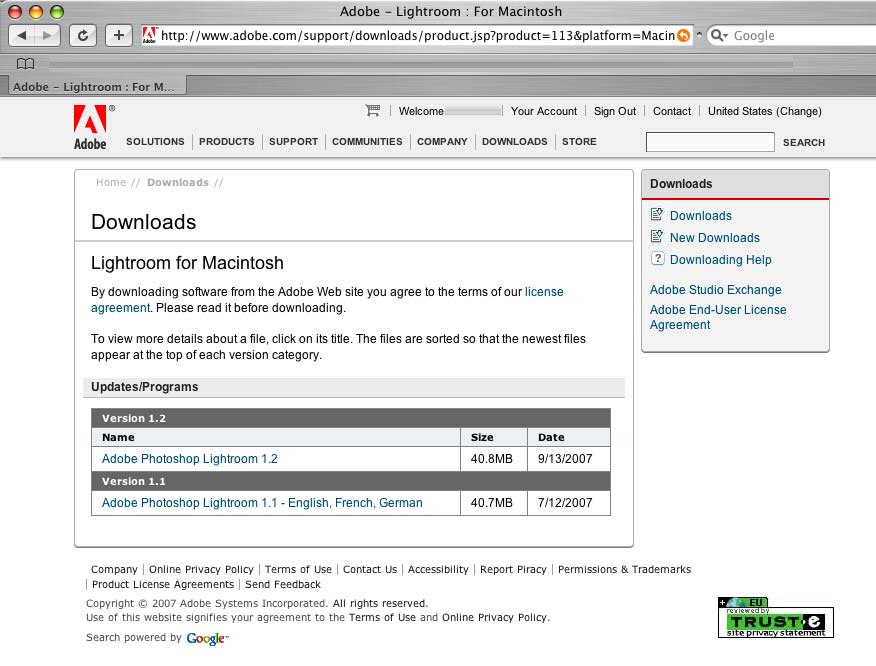The height and width of the screenshot is (666, 876).
Task: Click the SEARCH button
Action: click(x=803, y=142)
